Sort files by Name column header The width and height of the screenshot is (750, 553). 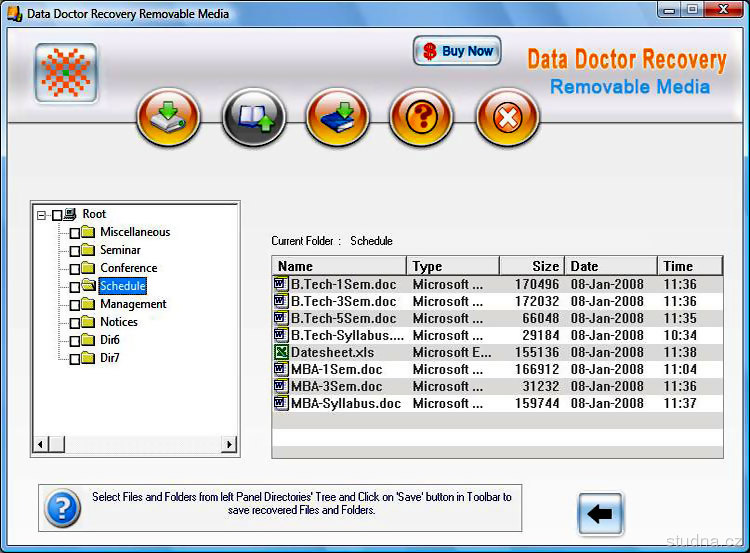pos(339,266)
